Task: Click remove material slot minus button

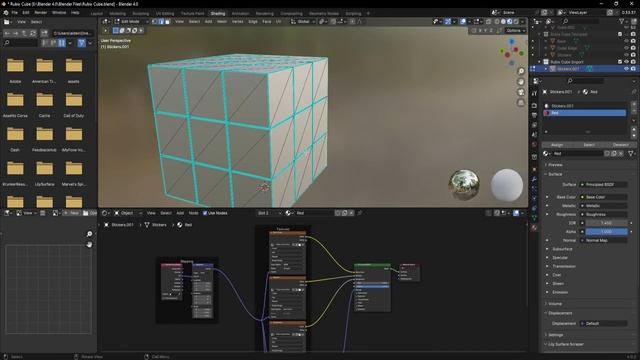Action: (634, 112)
